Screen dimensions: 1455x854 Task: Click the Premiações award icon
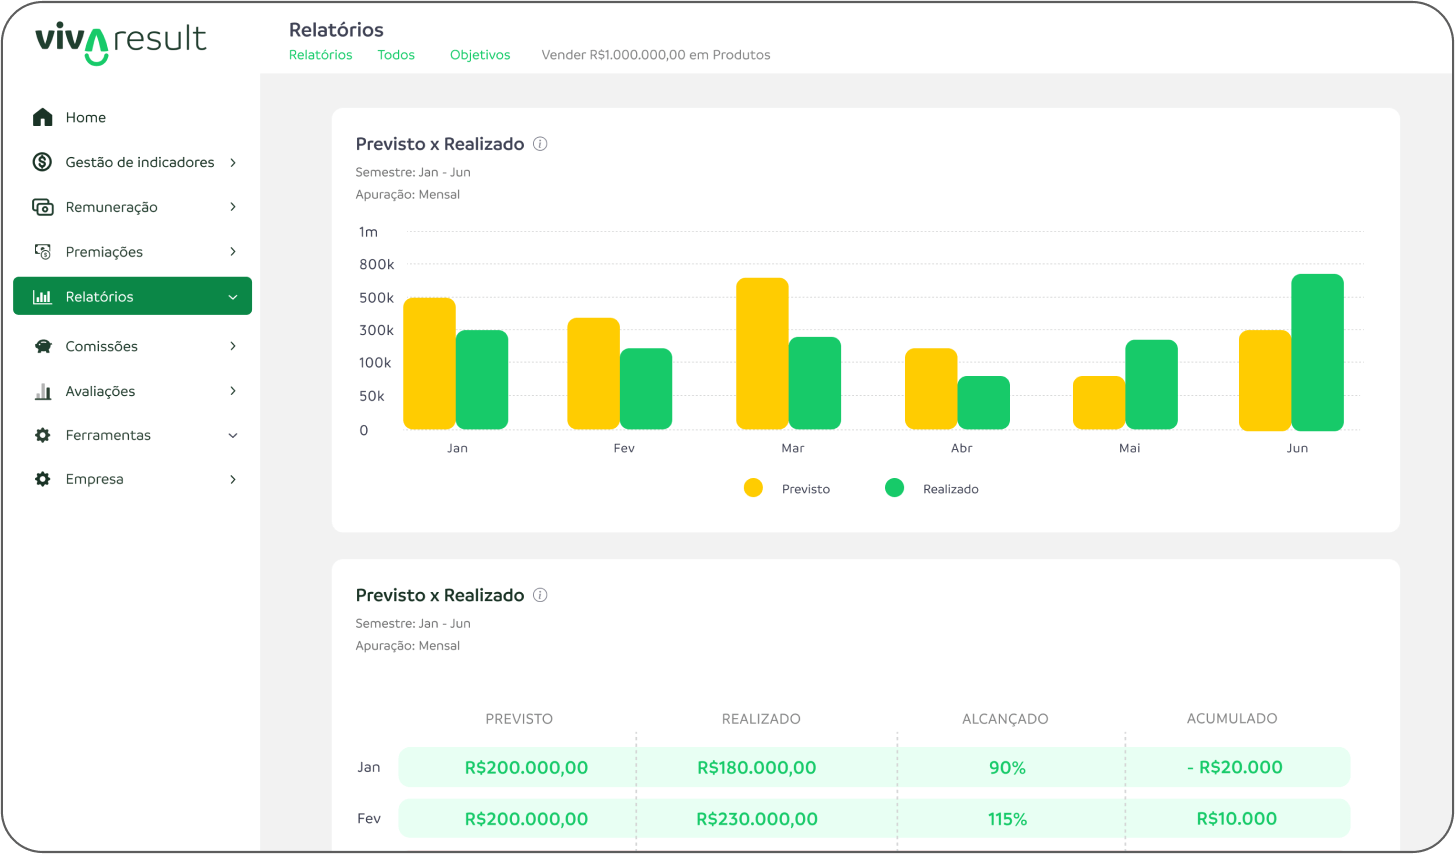[x=42, y=252]
